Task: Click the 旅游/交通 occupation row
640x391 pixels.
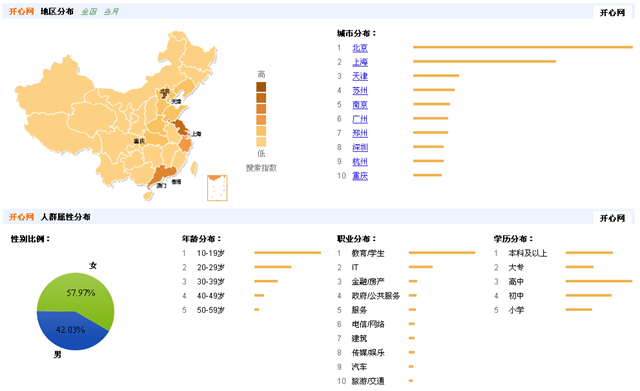Action: tap(375, 381)
